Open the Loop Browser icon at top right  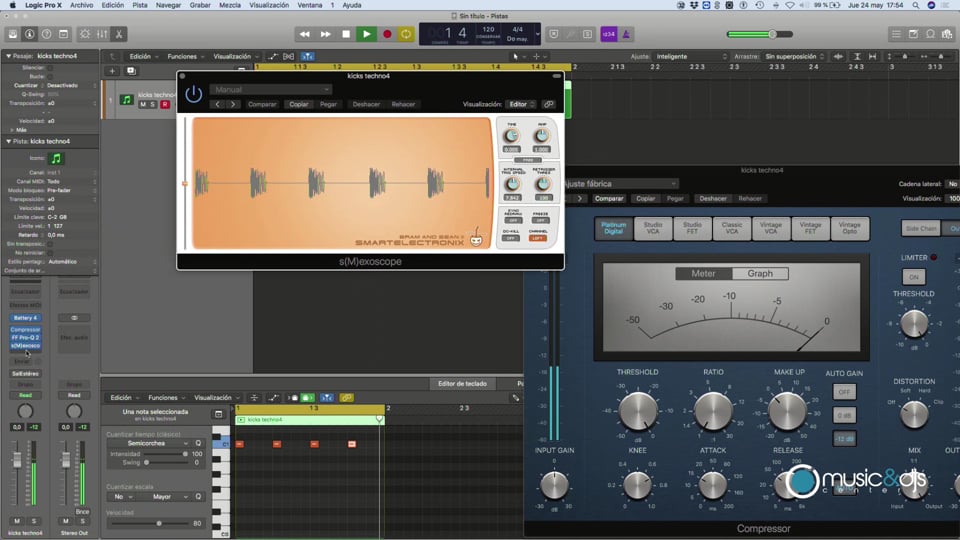pyautogui.click(x=931, y=34)
